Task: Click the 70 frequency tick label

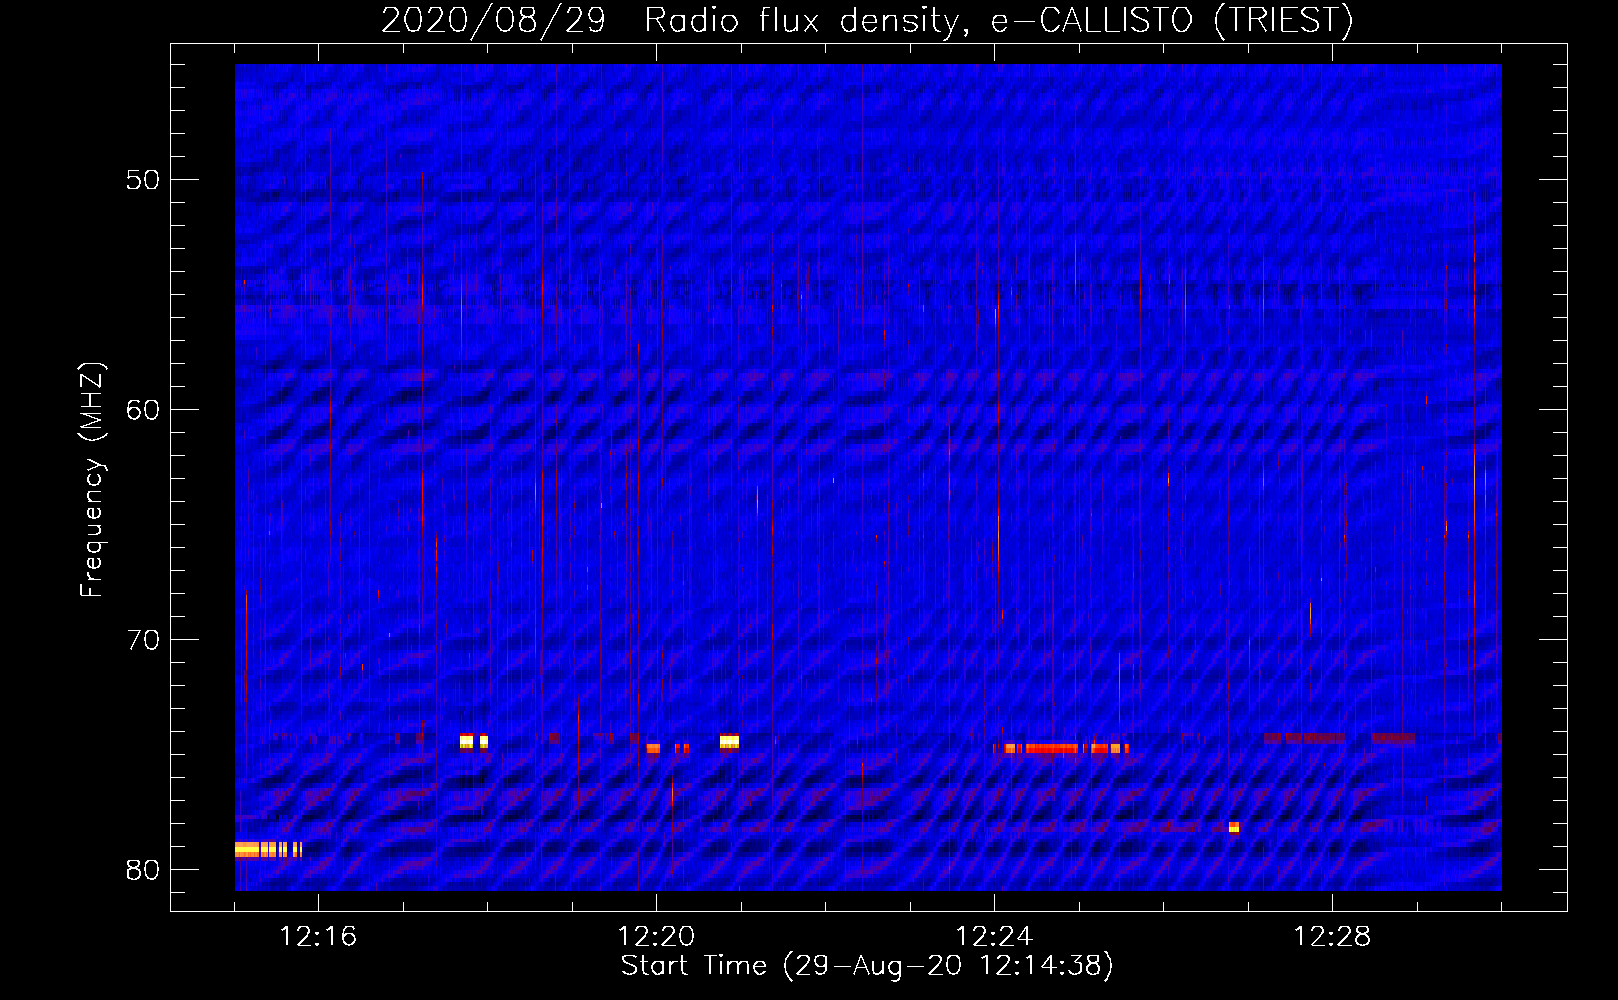Action: [x=143, y=640]
